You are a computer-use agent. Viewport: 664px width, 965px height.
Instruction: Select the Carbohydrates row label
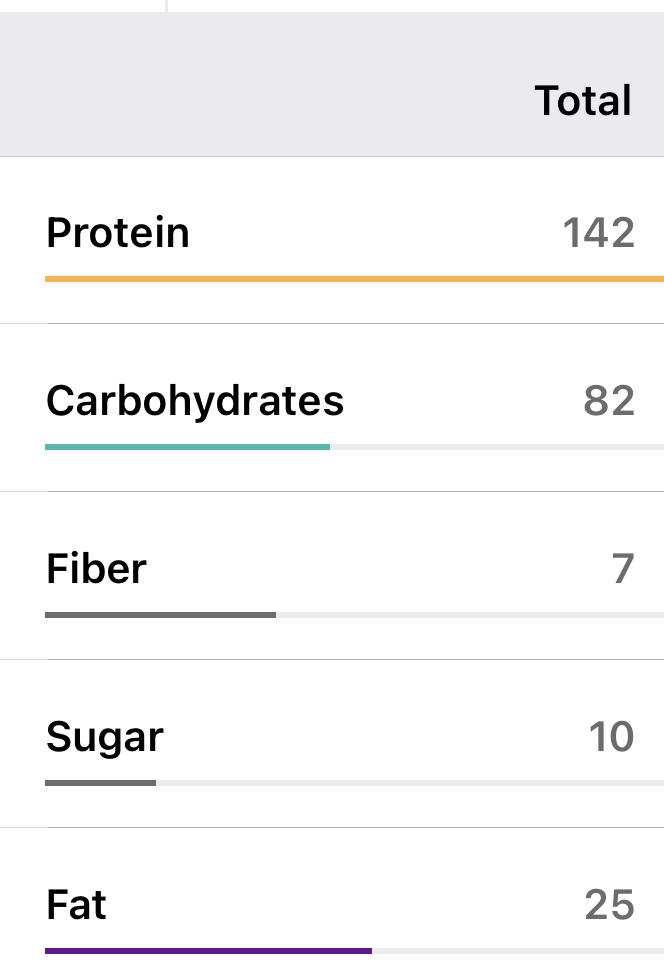pos(195,401)
